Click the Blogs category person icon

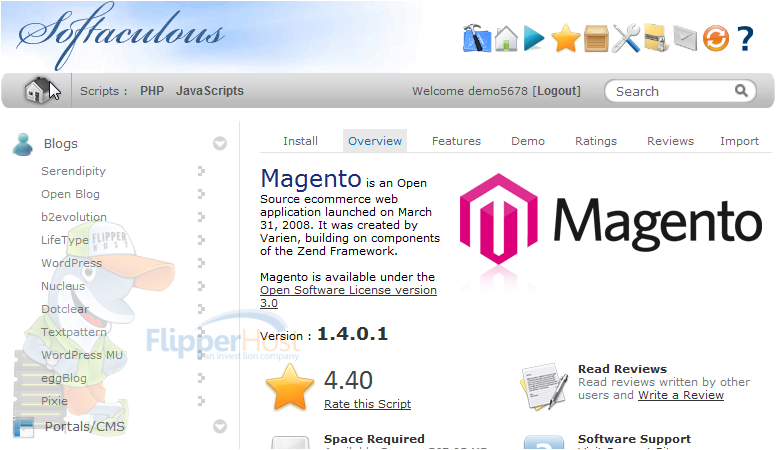coord(23,144)
